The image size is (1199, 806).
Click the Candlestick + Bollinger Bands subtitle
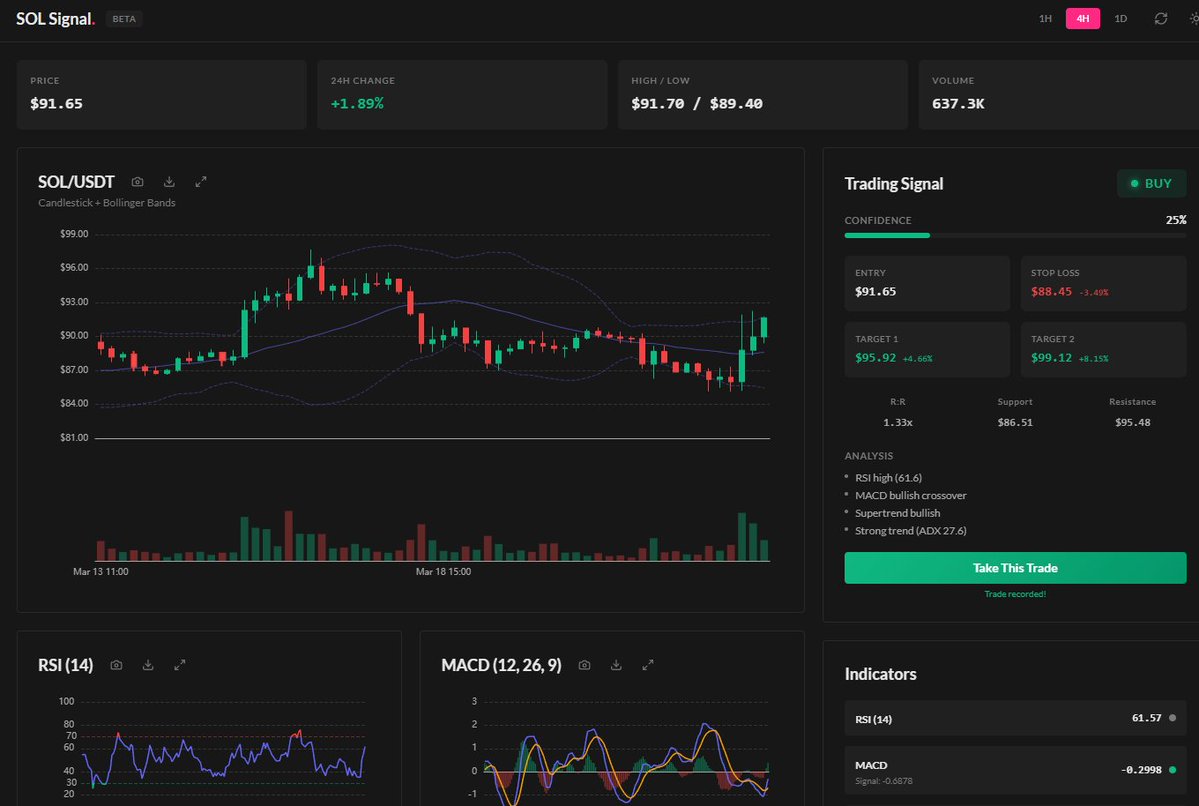coord(107,203)
